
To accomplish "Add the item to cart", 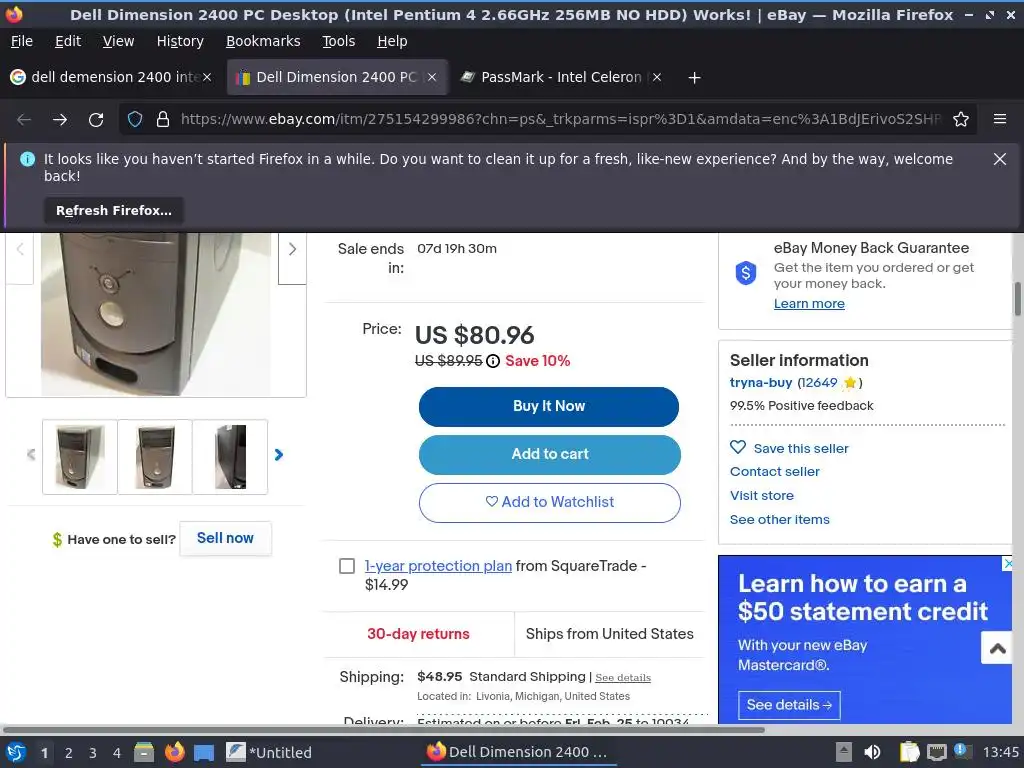I will [549, 455].
